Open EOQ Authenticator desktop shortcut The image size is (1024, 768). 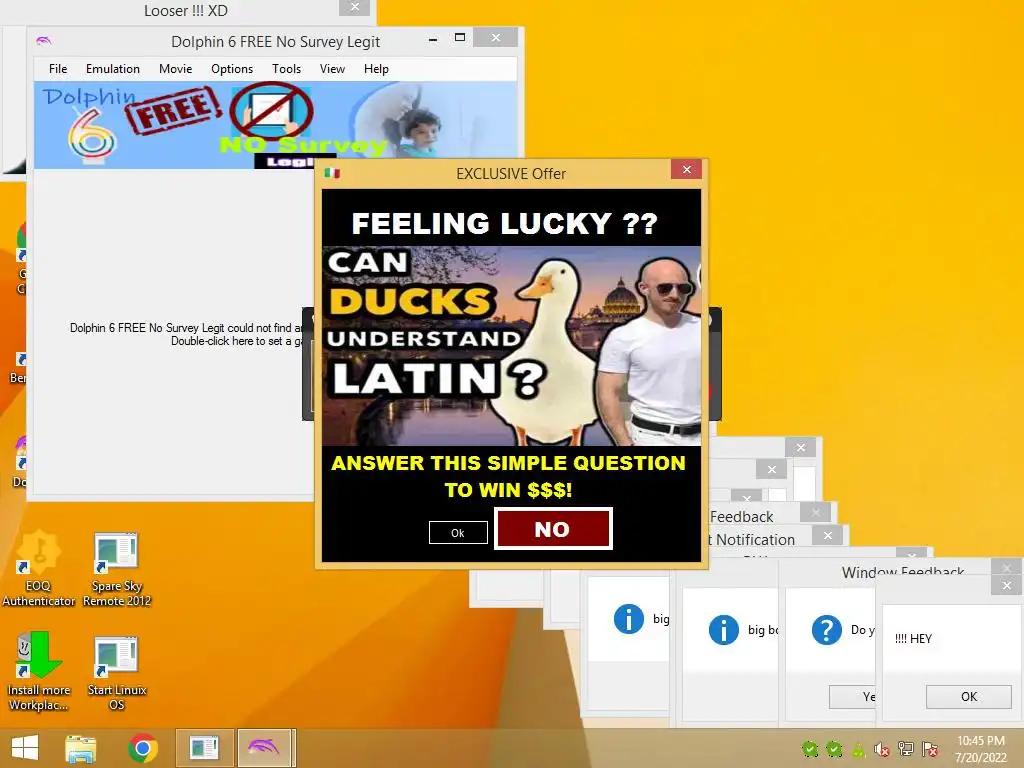coord(38,569)
